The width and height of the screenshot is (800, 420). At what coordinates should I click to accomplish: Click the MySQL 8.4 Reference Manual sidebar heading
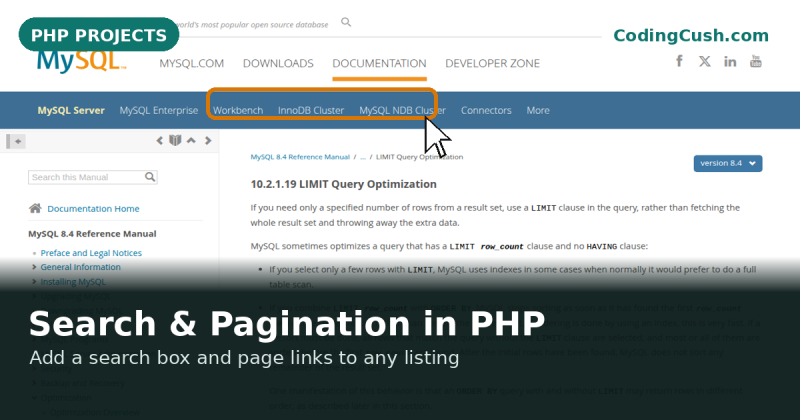click(x=92, y=234)
